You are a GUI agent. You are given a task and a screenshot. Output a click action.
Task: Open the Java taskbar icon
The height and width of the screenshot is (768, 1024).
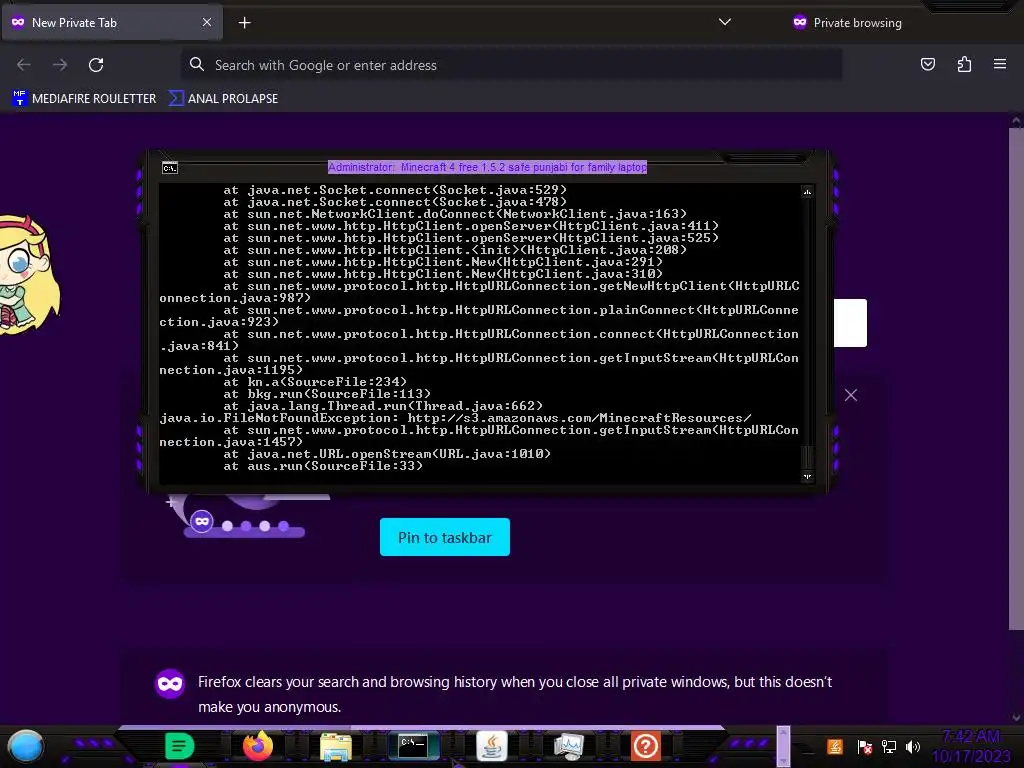click(x=492, y=746)
